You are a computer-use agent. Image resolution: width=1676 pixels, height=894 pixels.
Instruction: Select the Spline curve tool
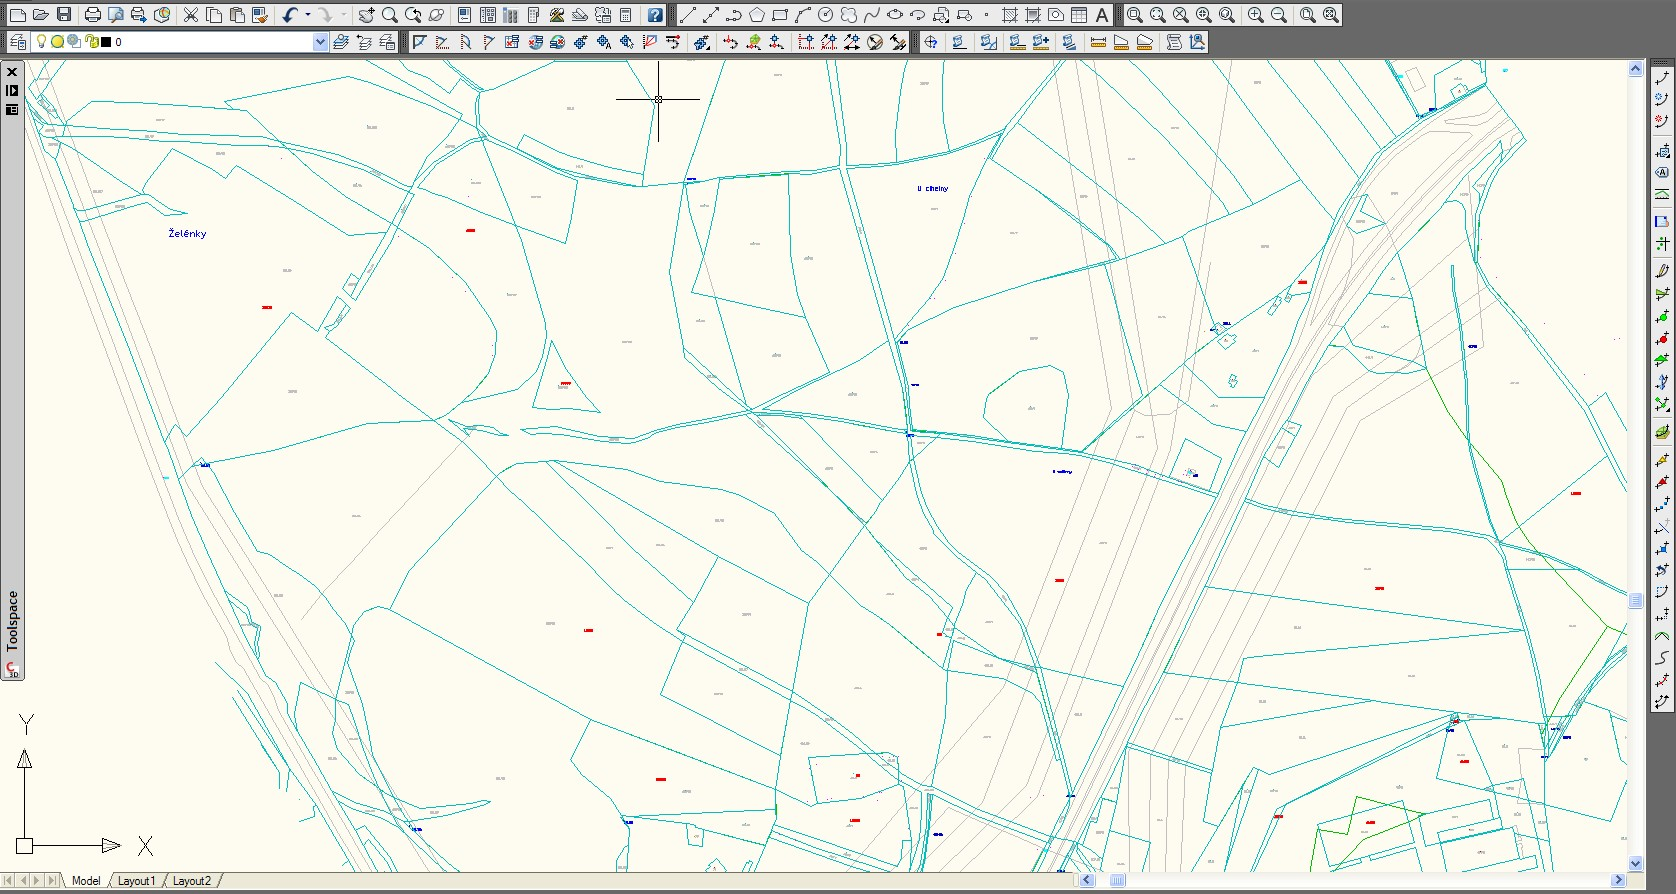point(872,15)
